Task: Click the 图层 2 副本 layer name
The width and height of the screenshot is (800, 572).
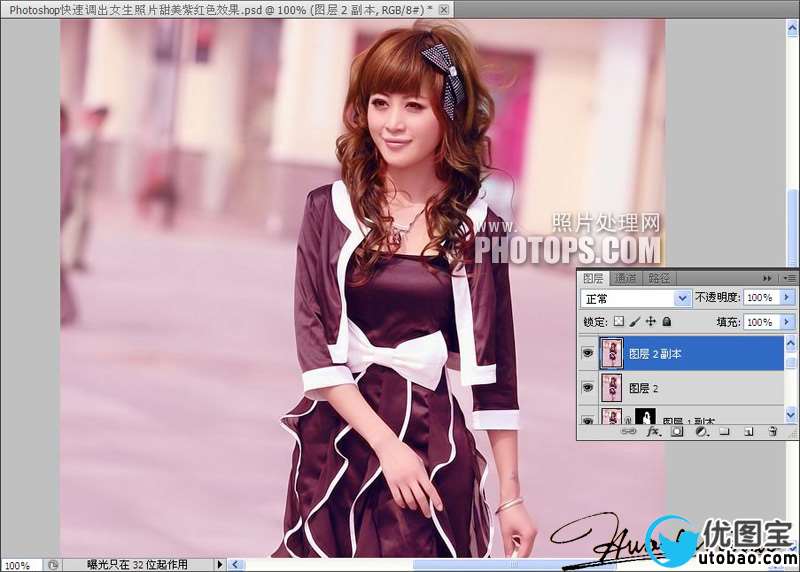Action: (655, 354)
